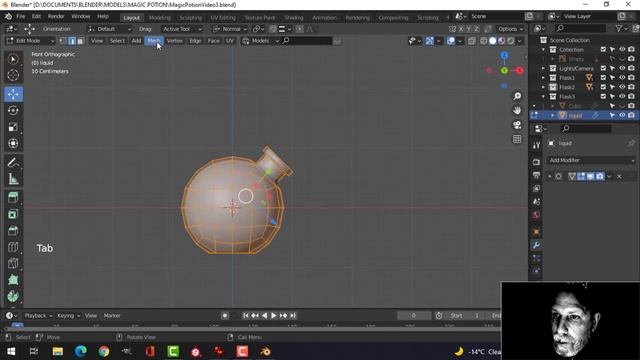The image size is (640, 360).
Task: Switch to material preview shading
Action: (502, 41)
